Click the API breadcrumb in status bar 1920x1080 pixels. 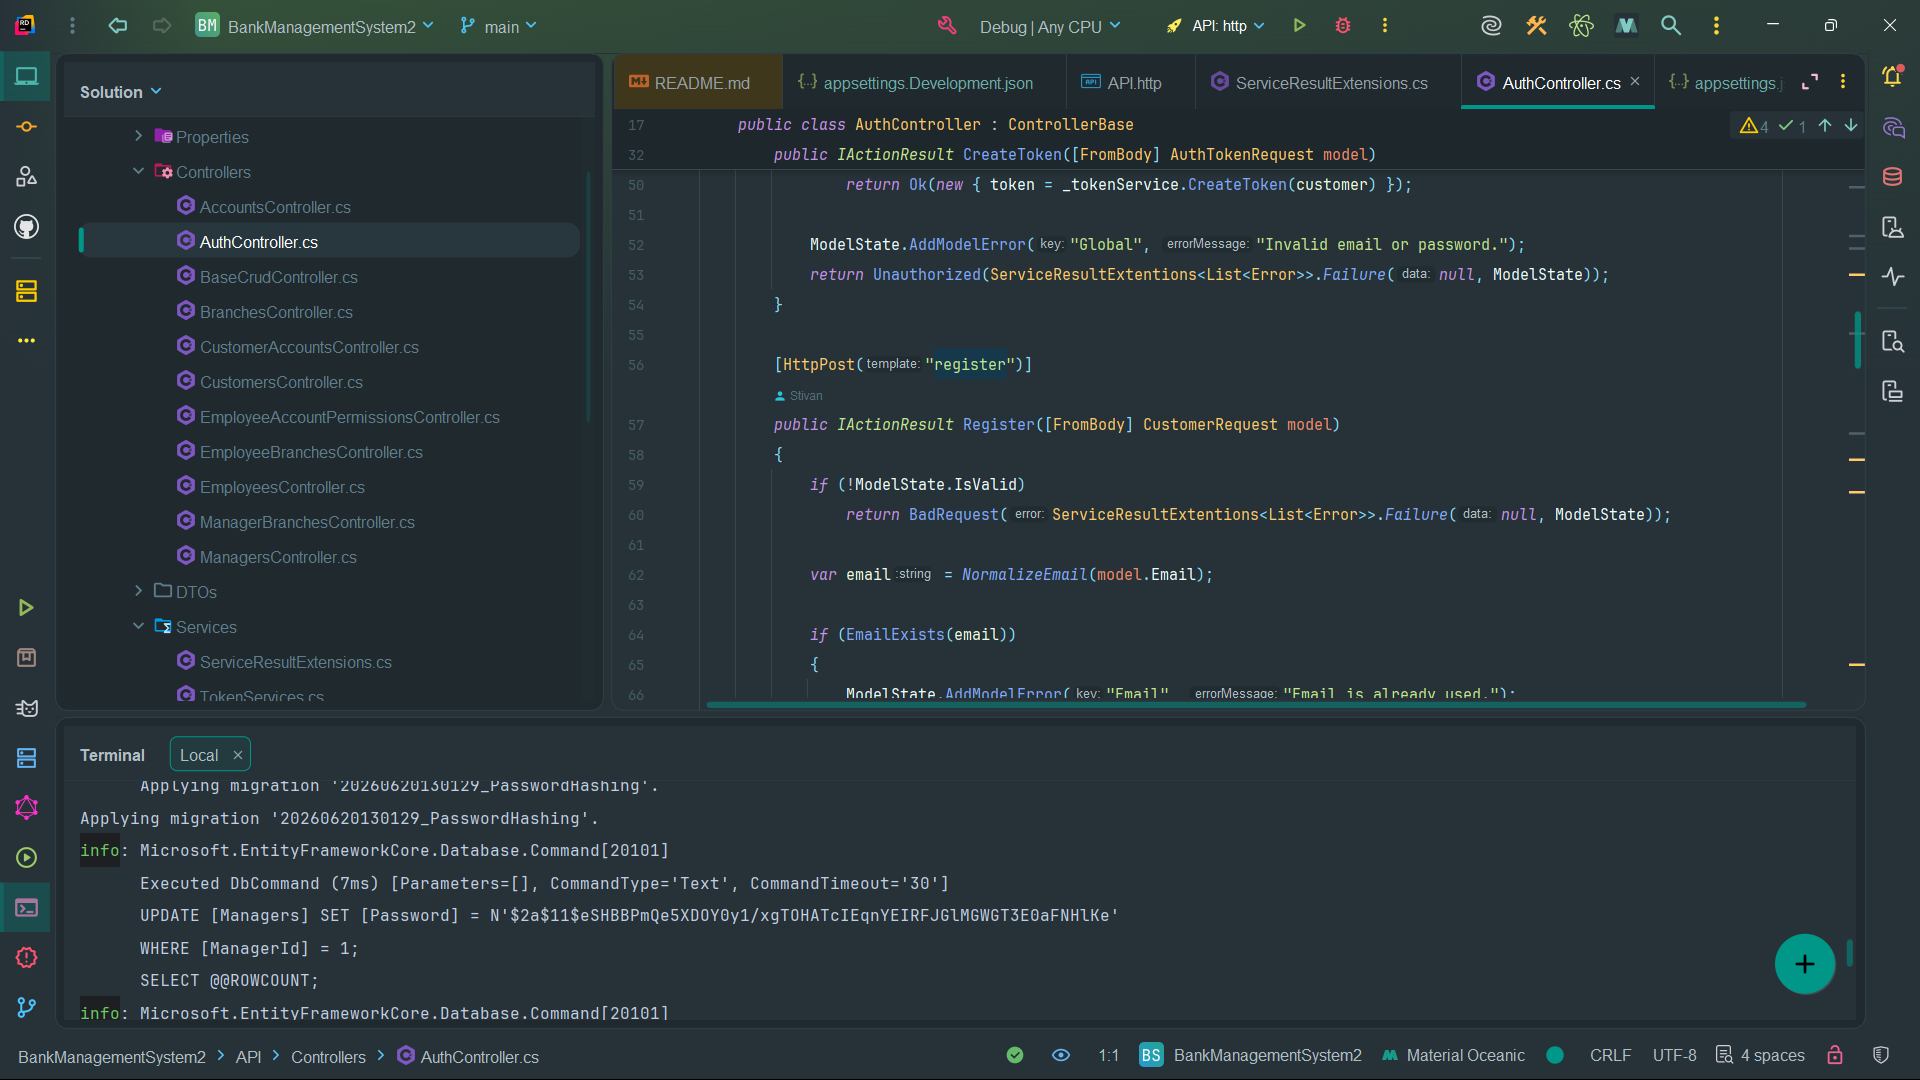coord(248,1057)
